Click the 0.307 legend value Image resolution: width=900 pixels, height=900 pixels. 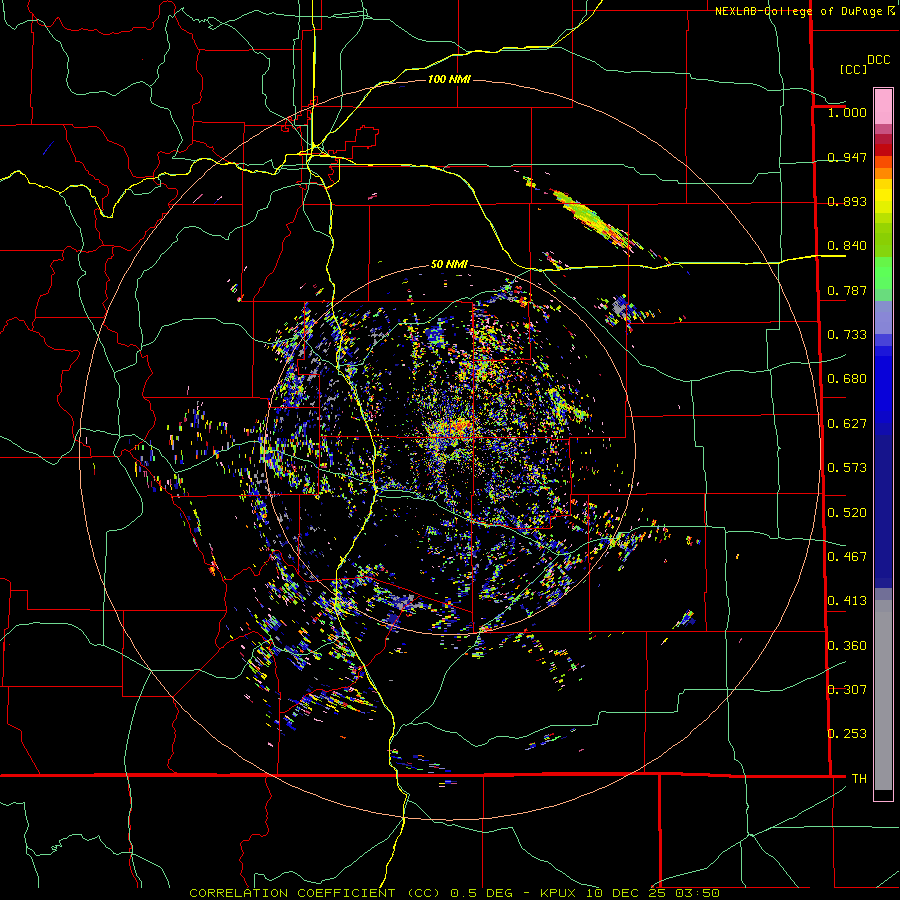[x=847, y=690]
